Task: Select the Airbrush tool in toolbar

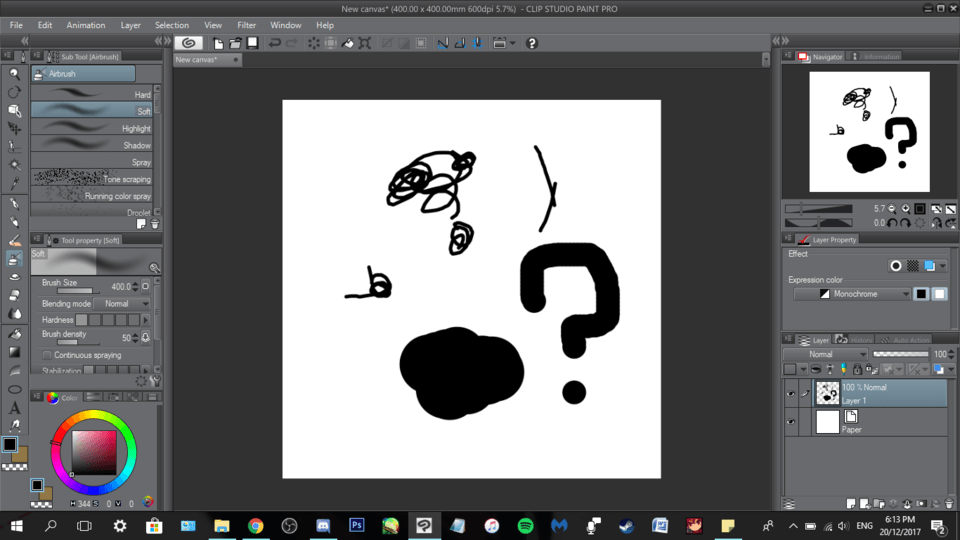Action: (15, 259)
